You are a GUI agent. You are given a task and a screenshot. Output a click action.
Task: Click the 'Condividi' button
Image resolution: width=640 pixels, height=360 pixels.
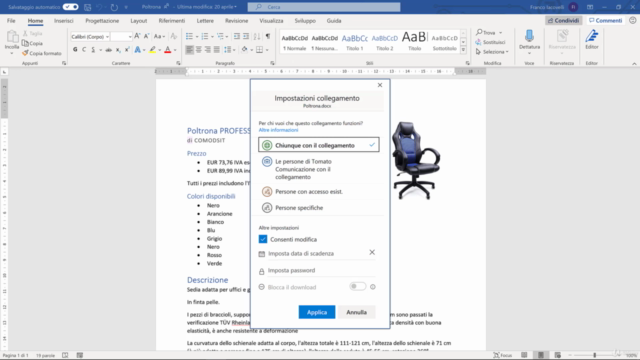click(563, 20)
